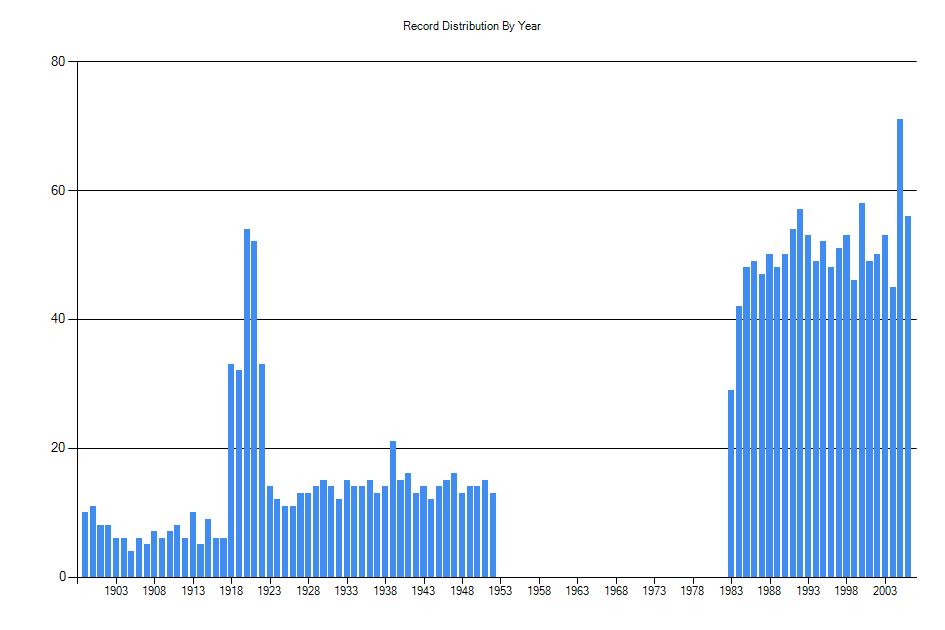This screenshot has width=945, height=630.
Task: Click the 1978 axis label in empty region
Action: pos(694,588)
